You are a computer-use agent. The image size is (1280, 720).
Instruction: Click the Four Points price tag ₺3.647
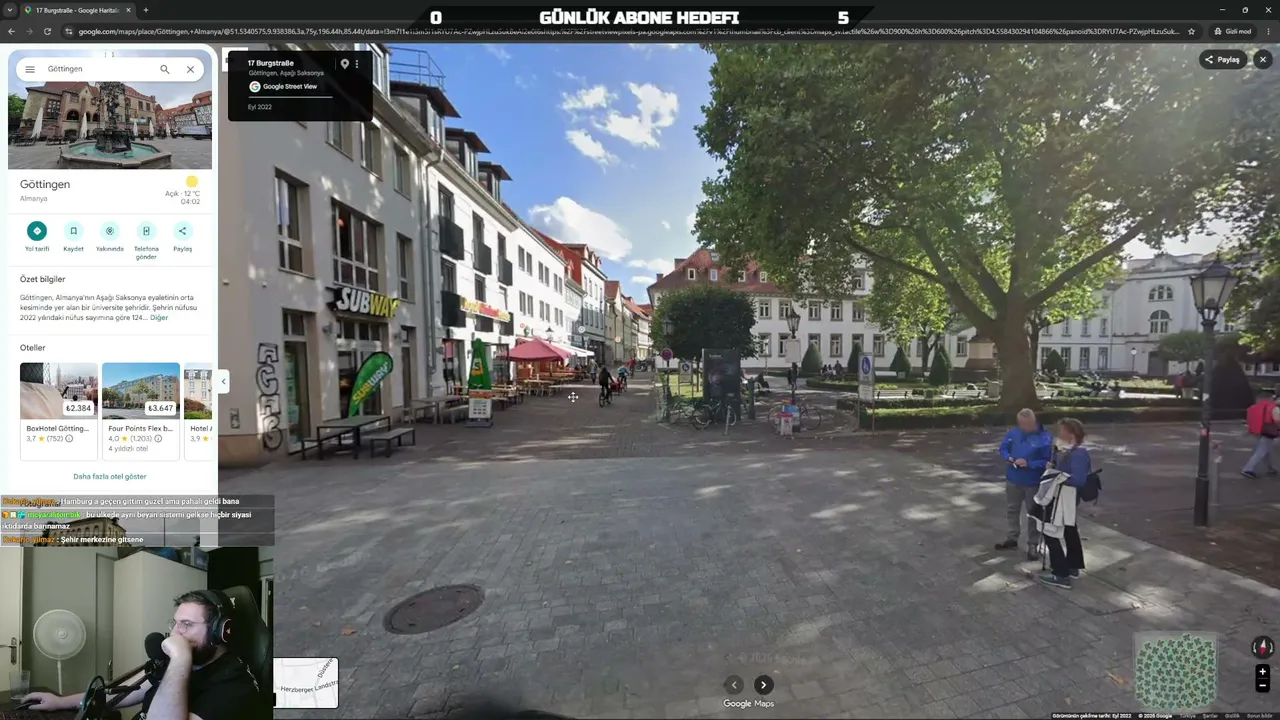pos(160,408)
